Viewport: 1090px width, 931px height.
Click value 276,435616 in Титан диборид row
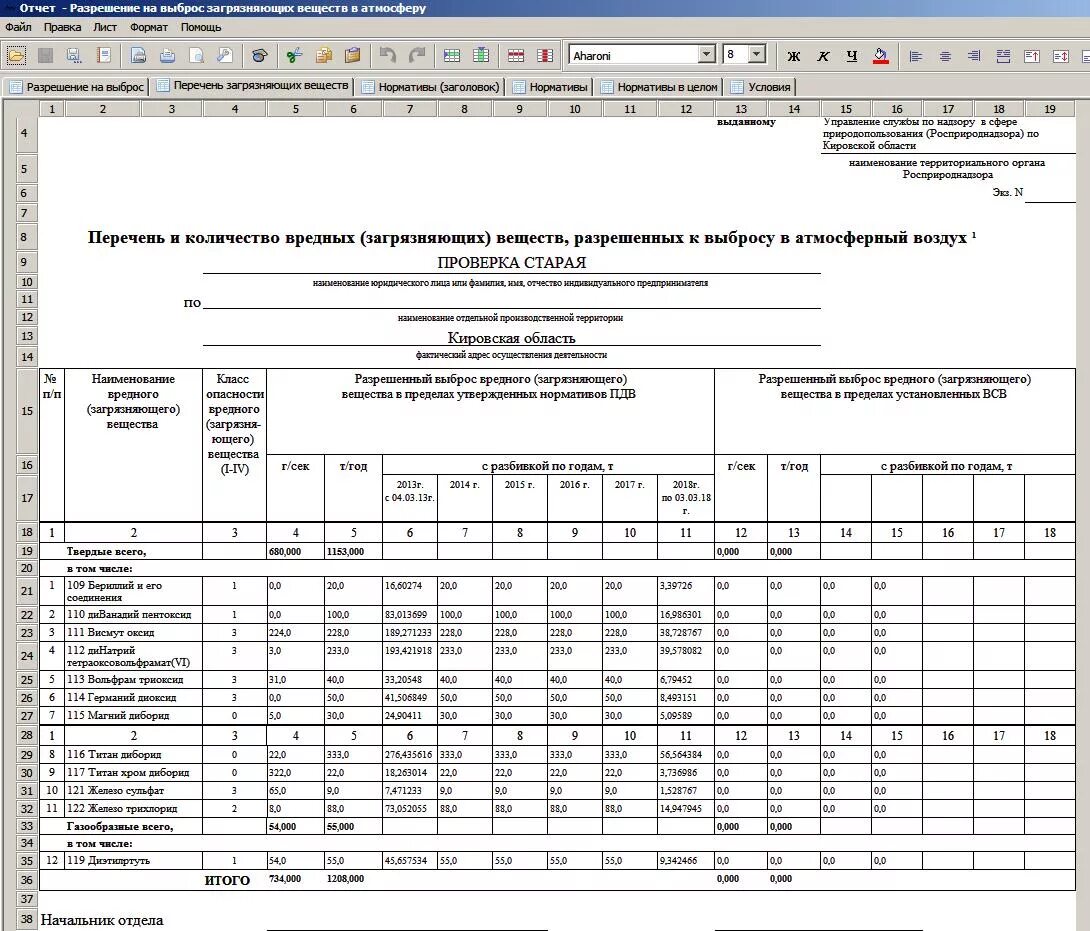pyautogui.click(x=409, y=754)
